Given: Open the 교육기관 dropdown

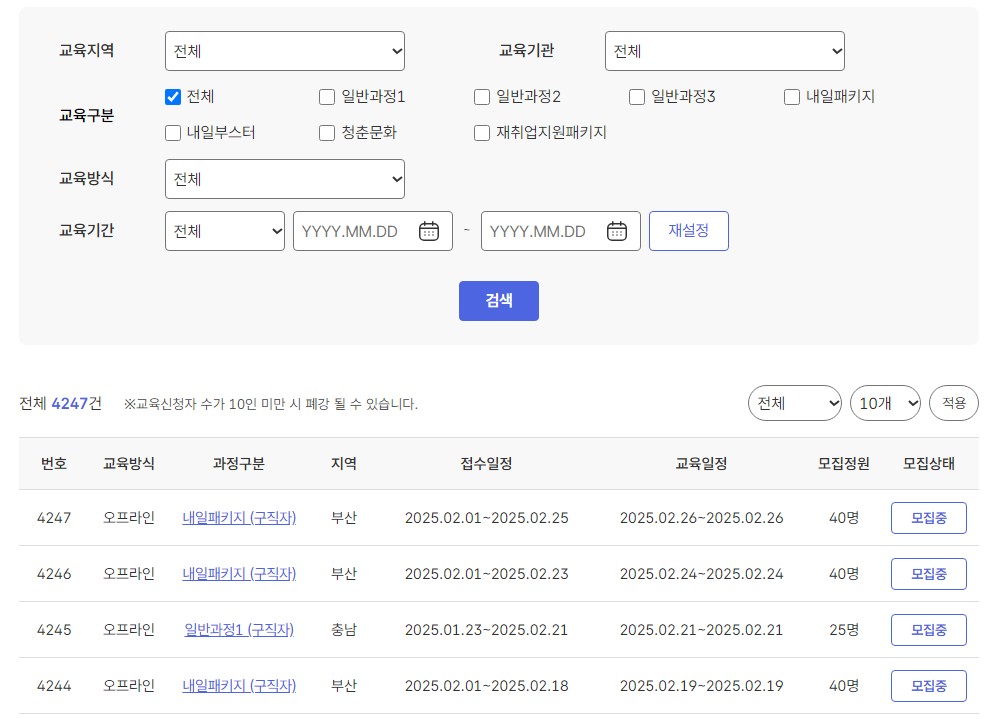Looking at the screenshot, I should (x=724, y=50).
